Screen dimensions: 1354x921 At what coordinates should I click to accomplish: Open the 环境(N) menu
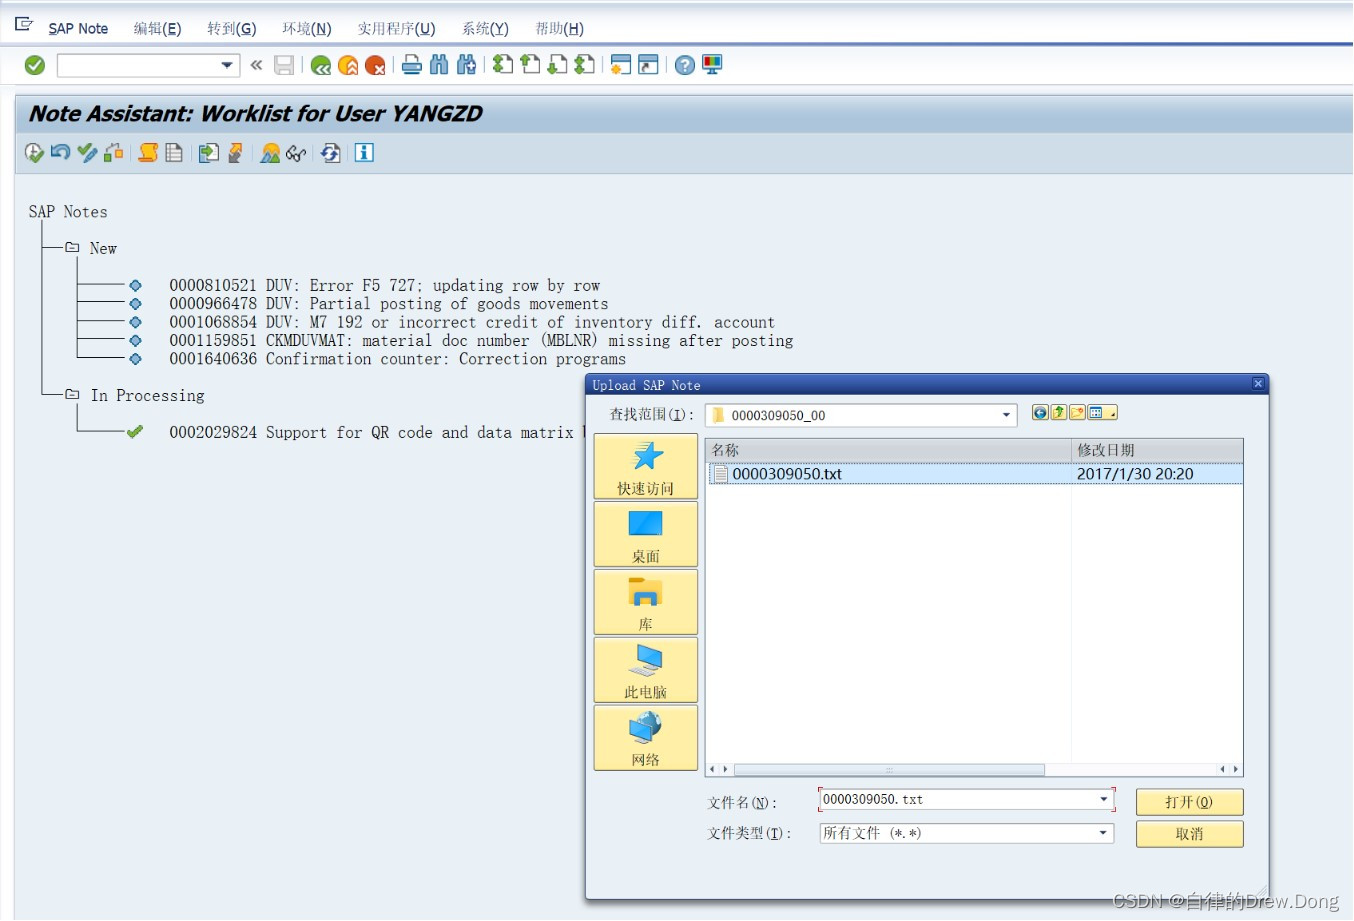[x=307, y=28]
